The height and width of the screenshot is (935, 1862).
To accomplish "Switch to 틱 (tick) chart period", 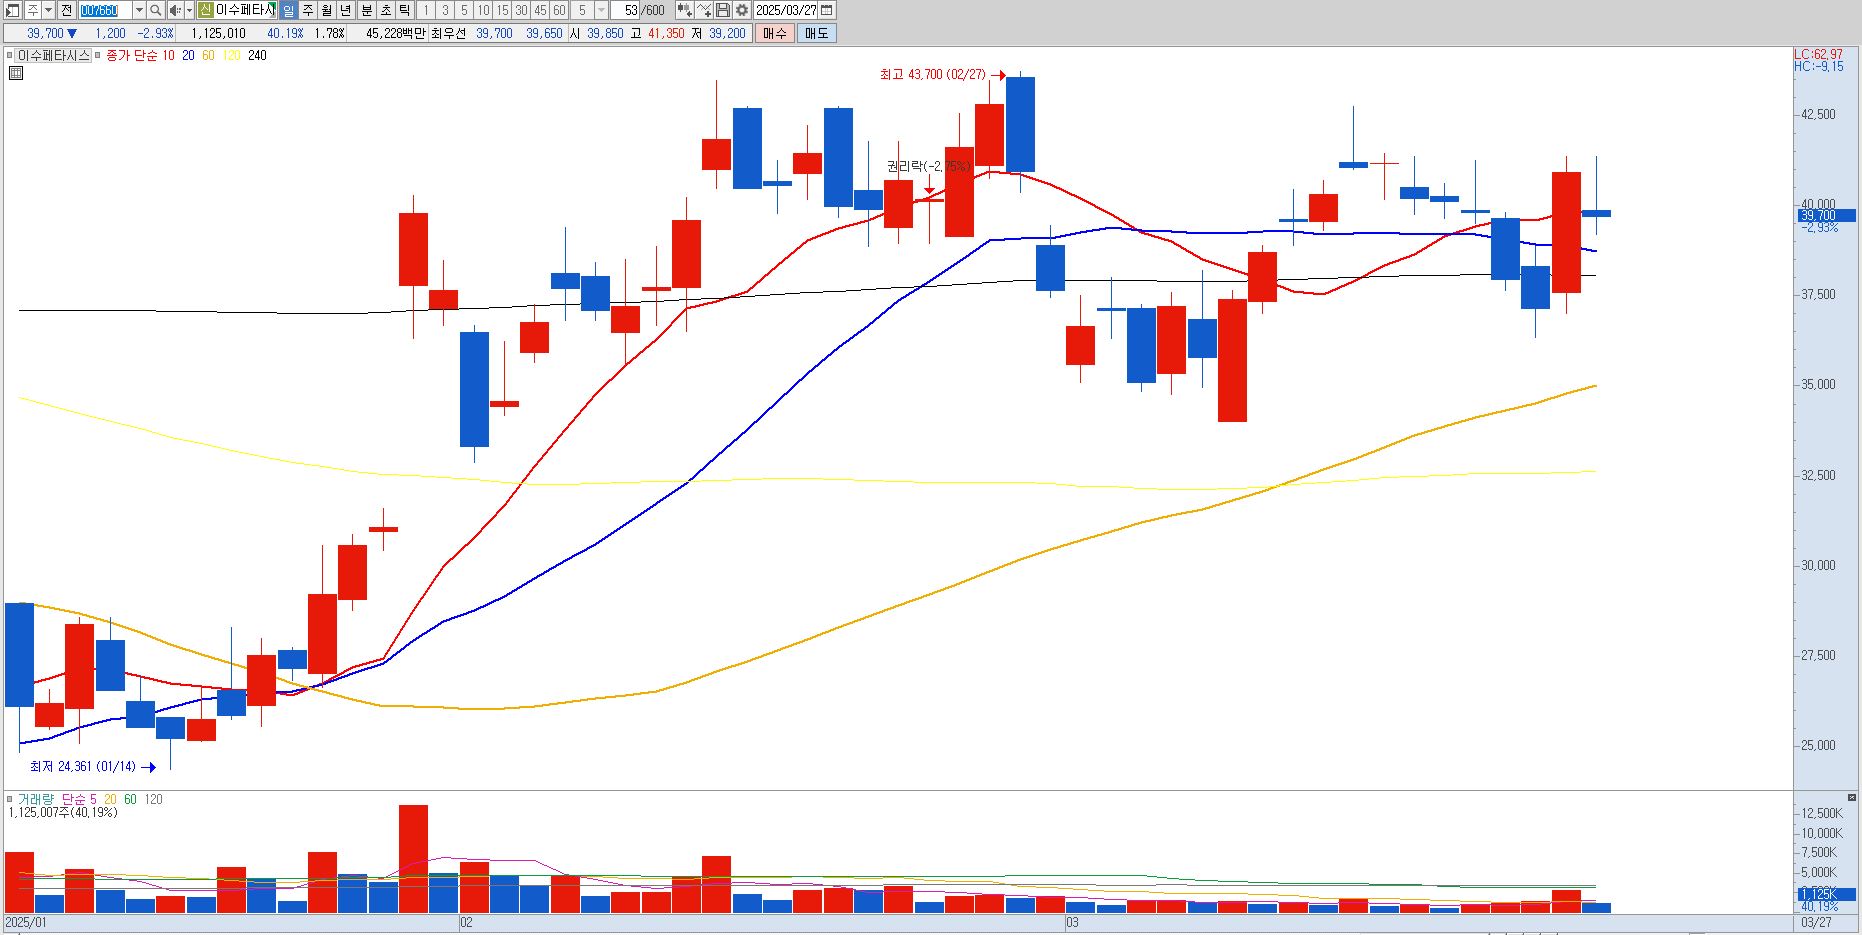I will coord(404,10).
